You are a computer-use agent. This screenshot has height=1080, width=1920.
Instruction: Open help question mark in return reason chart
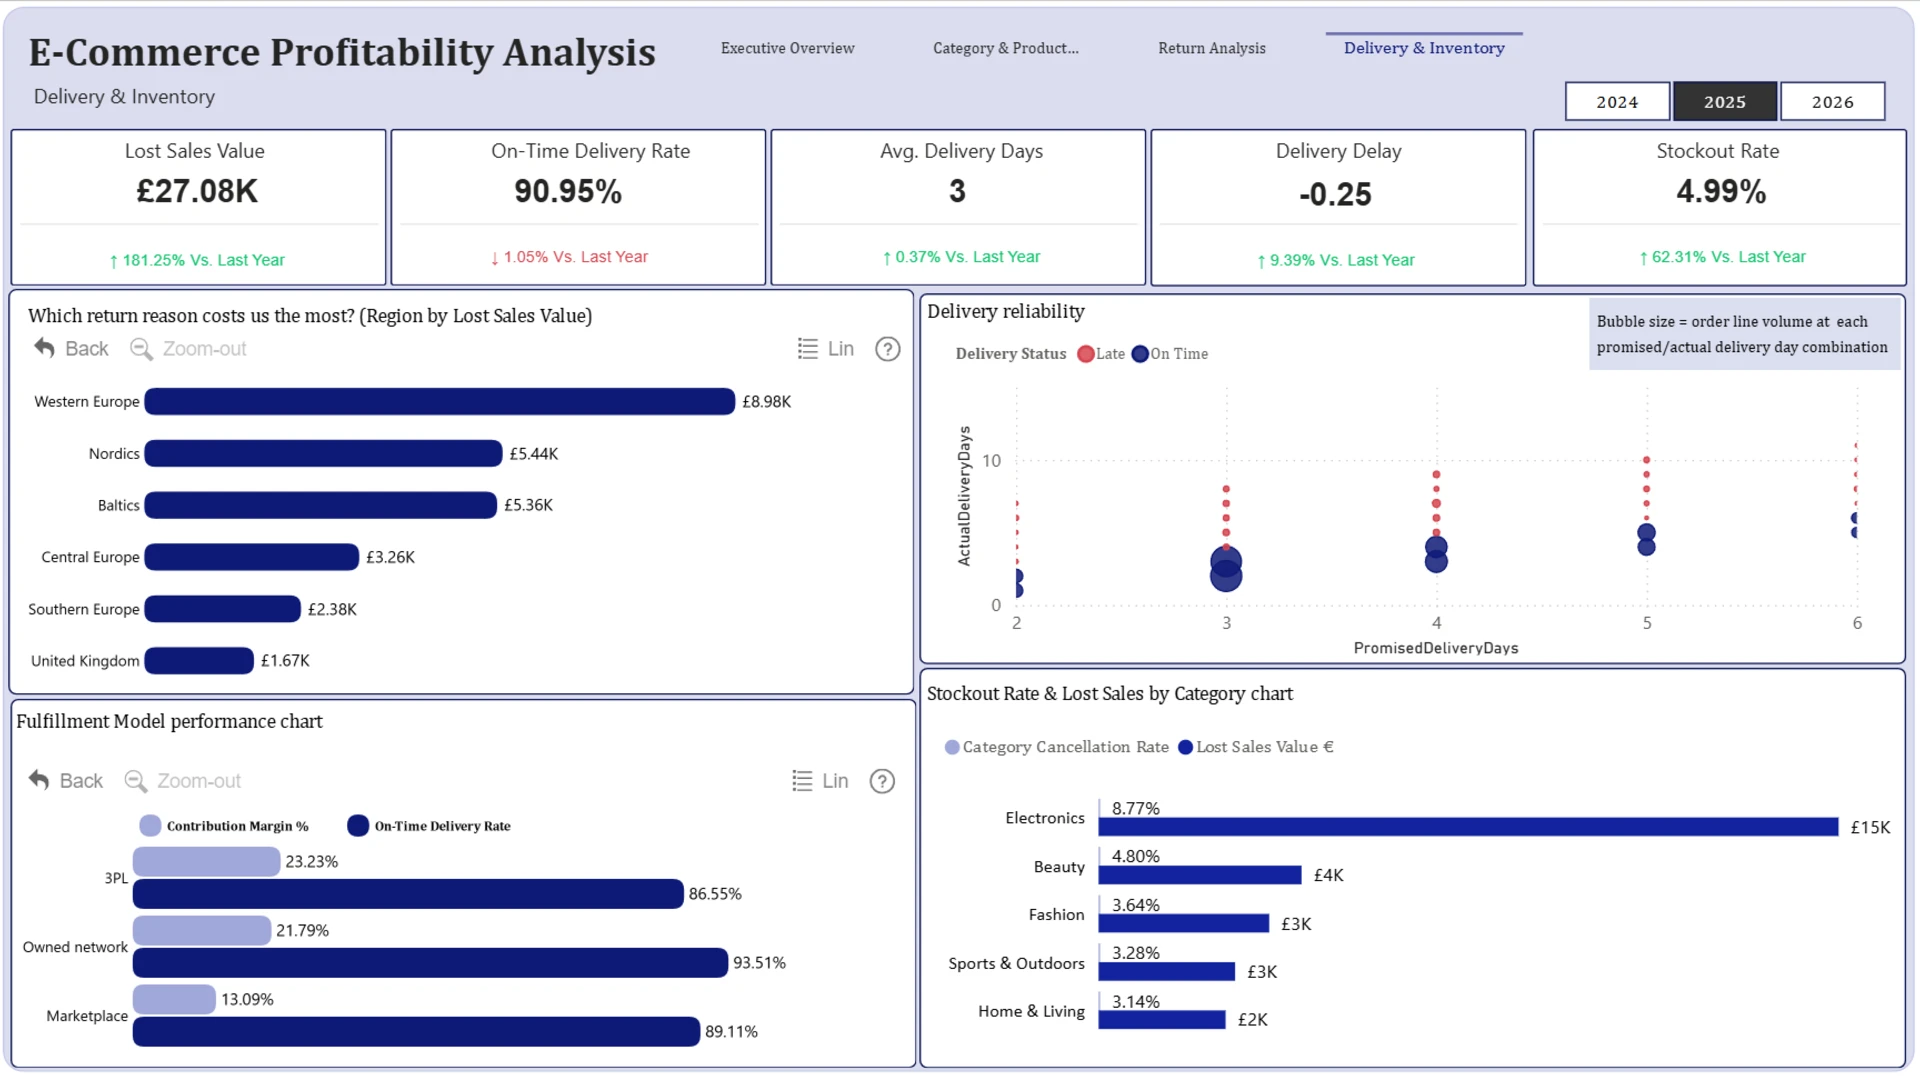point(888,349)
